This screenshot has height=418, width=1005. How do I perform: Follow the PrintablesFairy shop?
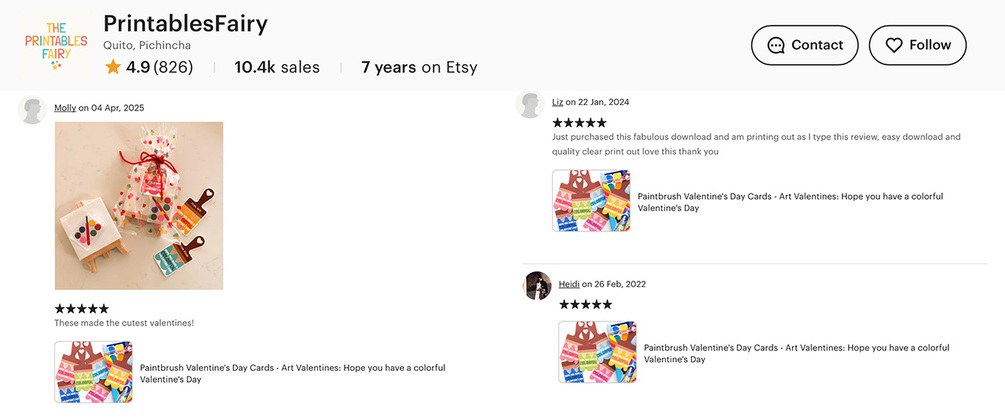coord(917,45)
